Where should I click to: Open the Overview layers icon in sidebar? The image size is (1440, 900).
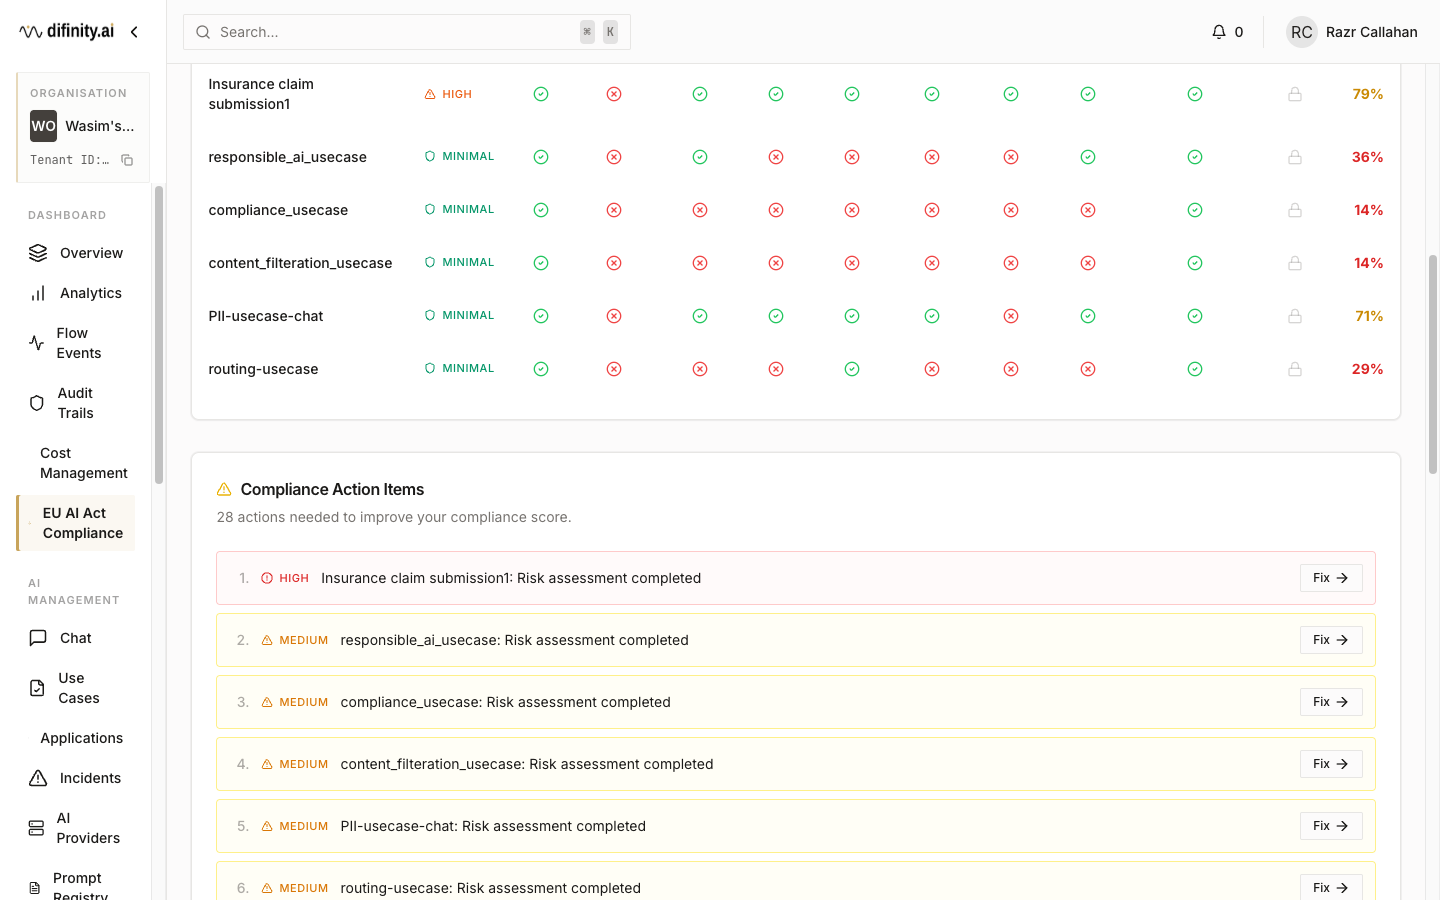38,253
